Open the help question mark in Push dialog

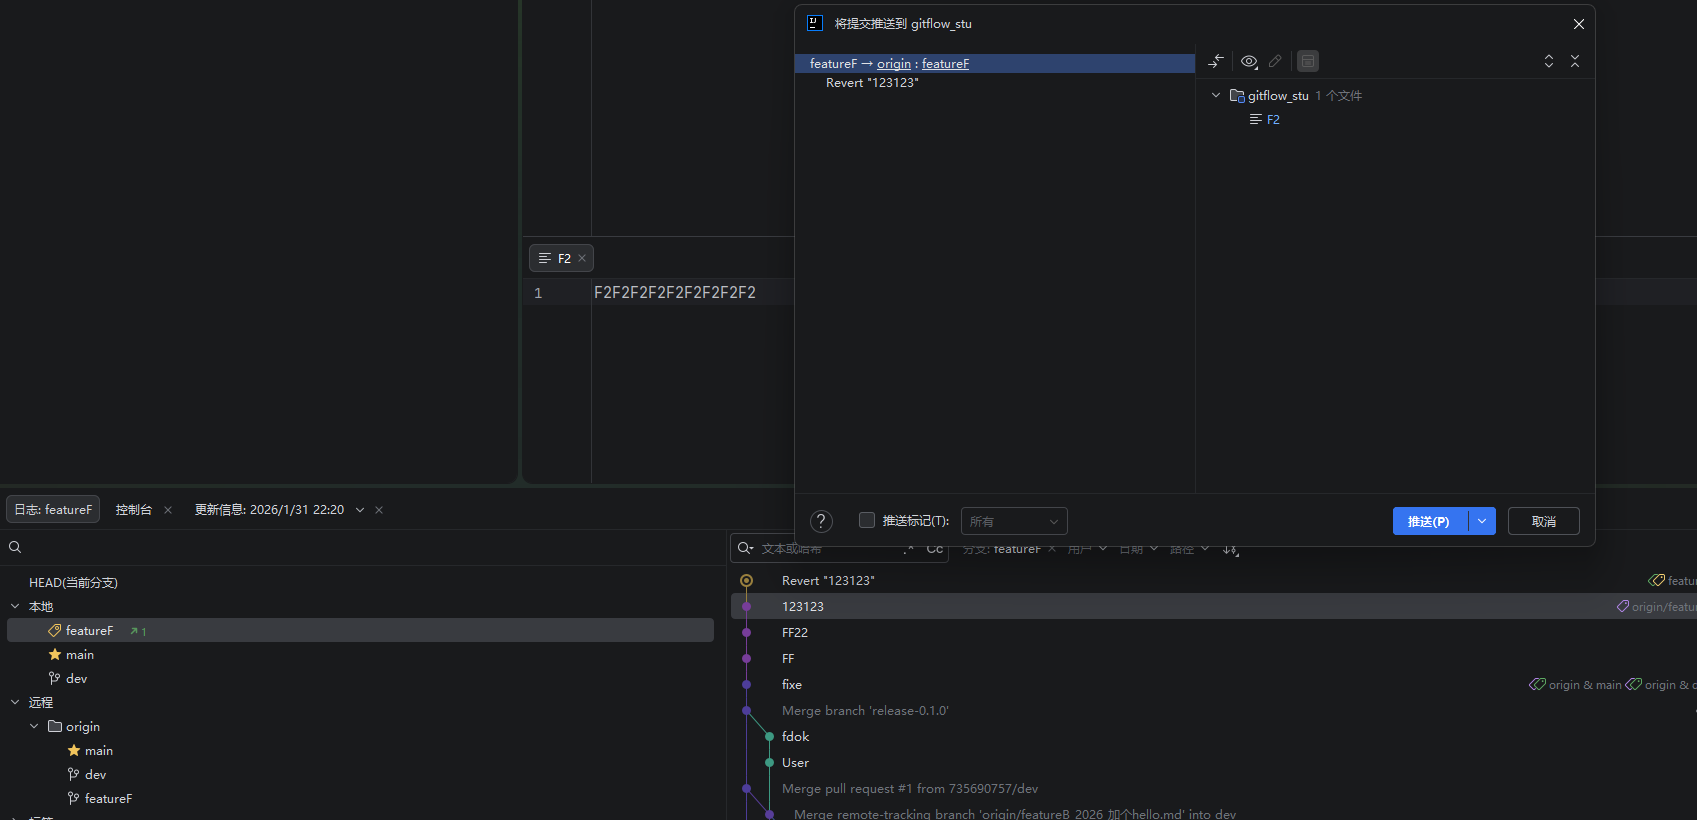(821, 521)
